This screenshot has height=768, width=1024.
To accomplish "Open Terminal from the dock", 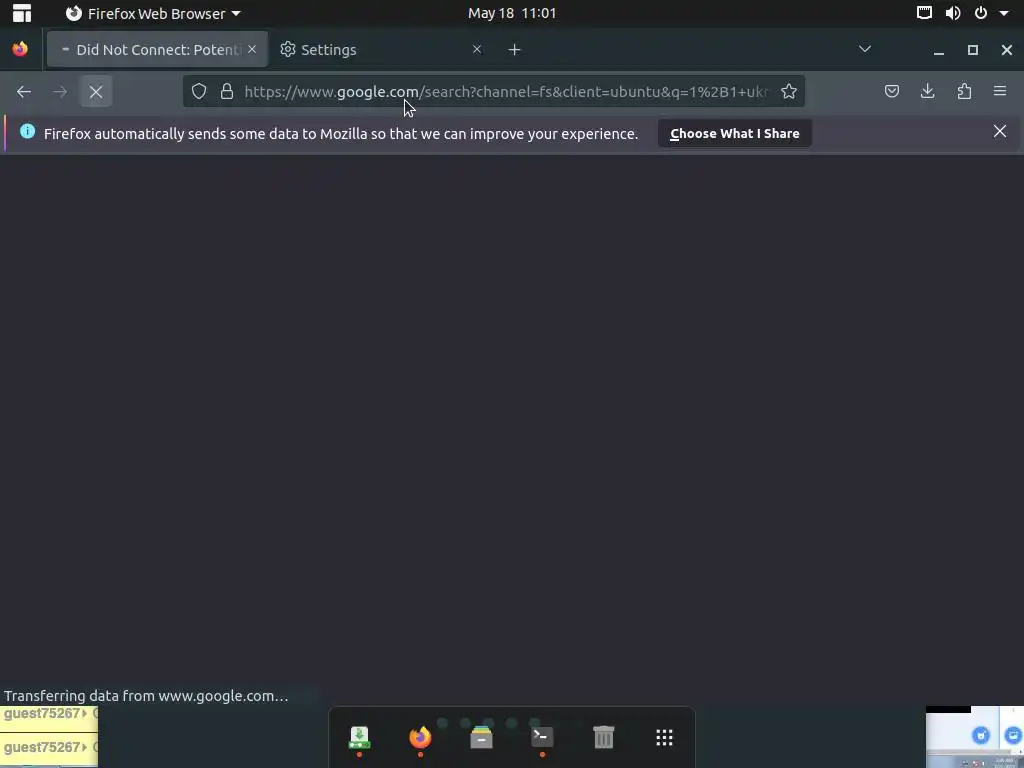I will pos(542,737).
